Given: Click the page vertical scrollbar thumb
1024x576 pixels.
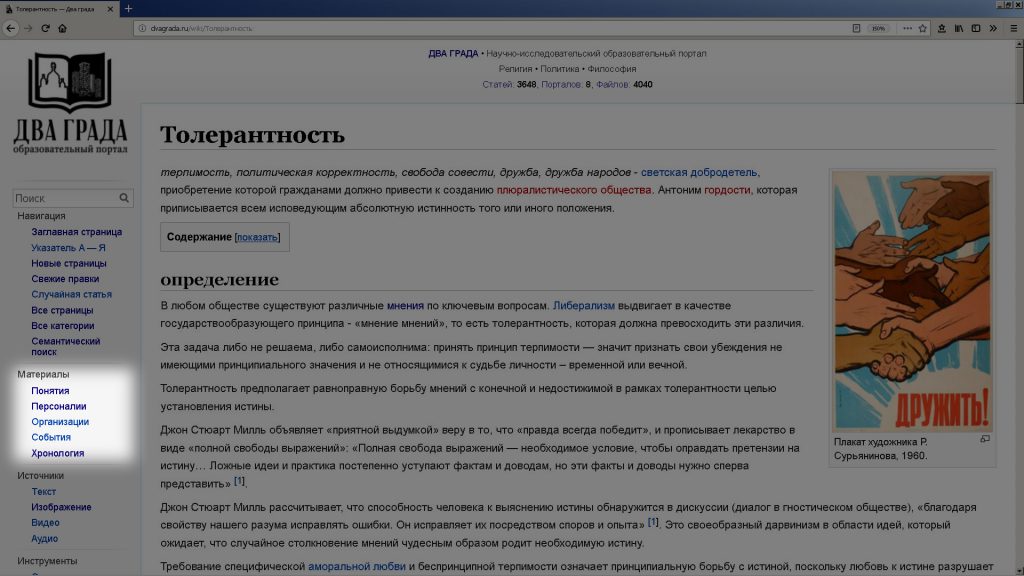Looking at the screenshot, I should tap(1019, 76).
